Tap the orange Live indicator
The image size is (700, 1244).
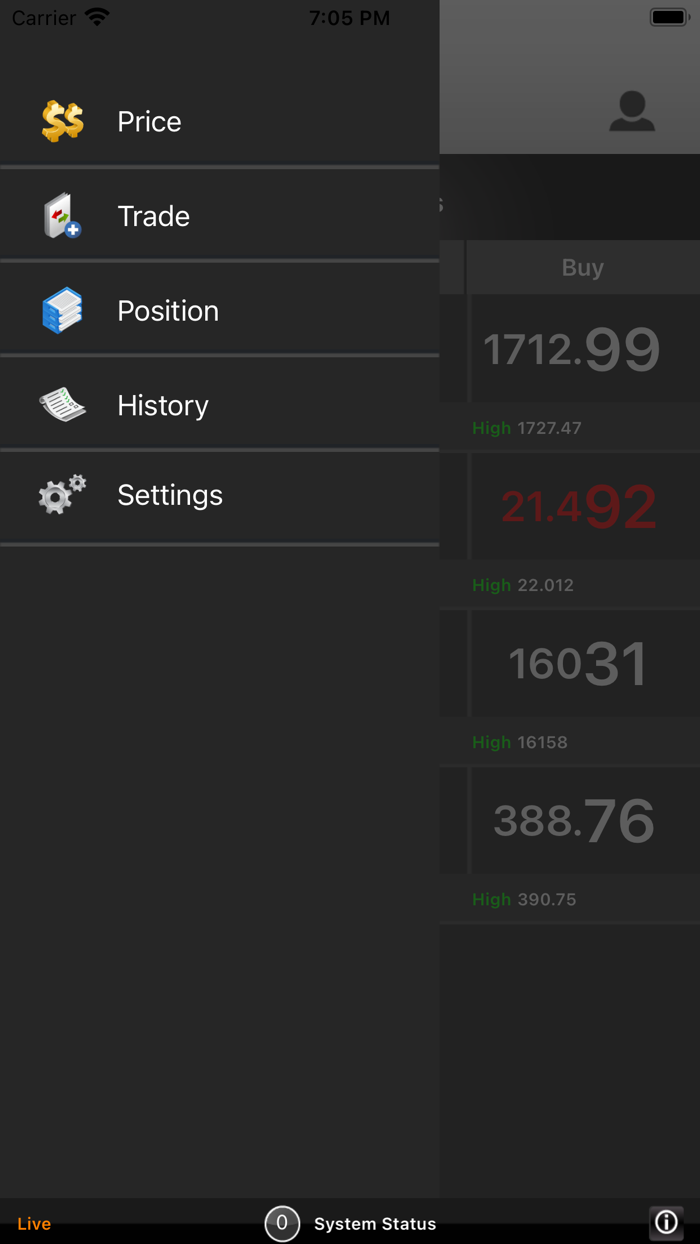pos(34,1224)
